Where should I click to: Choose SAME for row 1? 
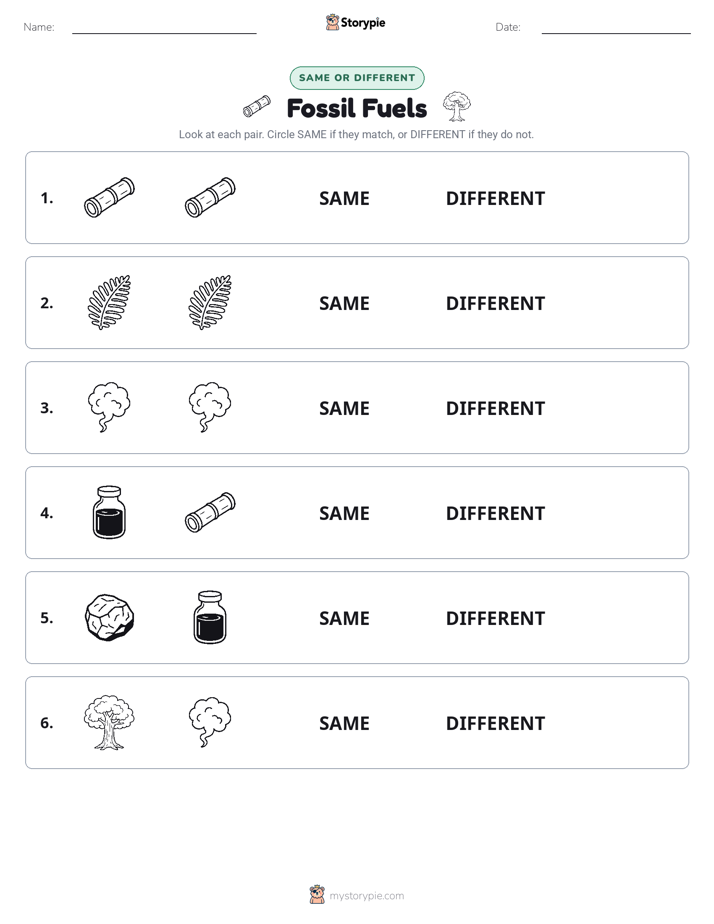(x=344, y=198)
